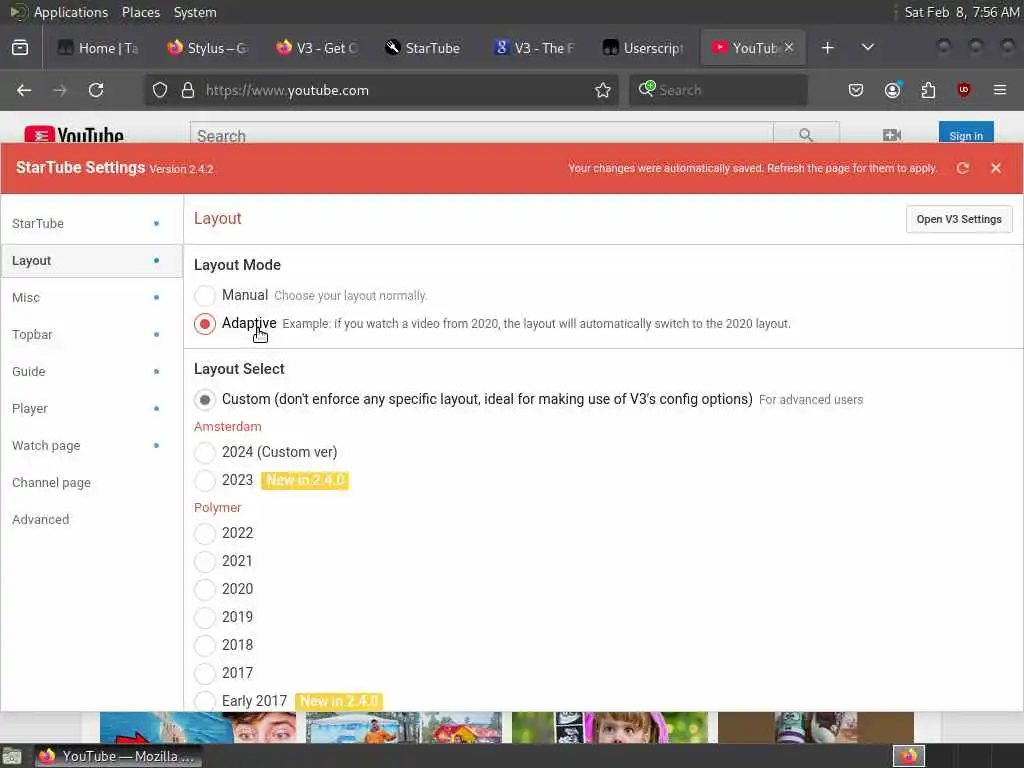Close the YouTube tab

tap(789, 47)
